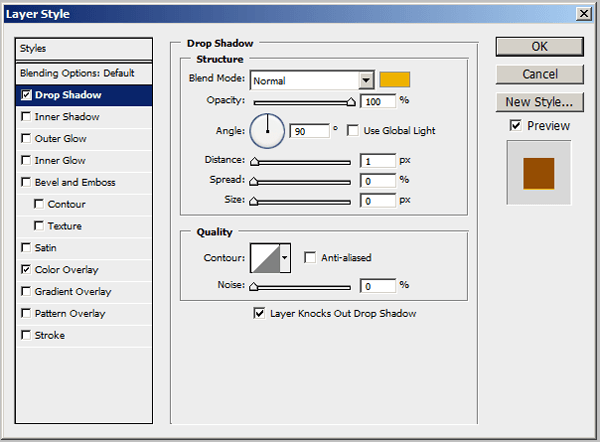Open the Contour picker dropdown arrow
Image resolution: width=600 pixels, height=442 pixels.
[284, 258]
